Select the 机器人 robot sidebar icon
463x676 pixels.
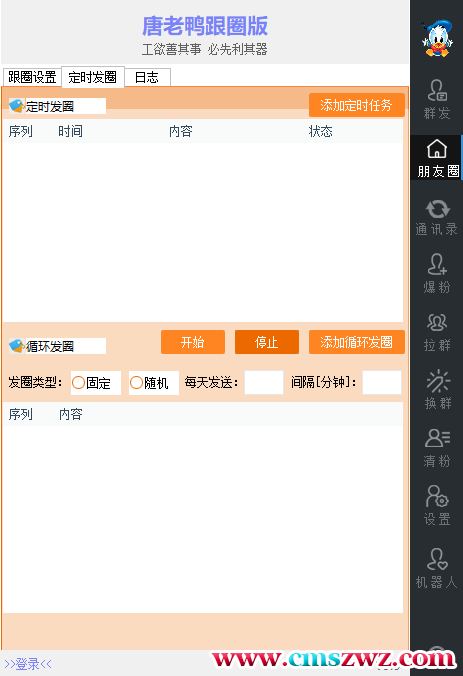coord(437,568)
